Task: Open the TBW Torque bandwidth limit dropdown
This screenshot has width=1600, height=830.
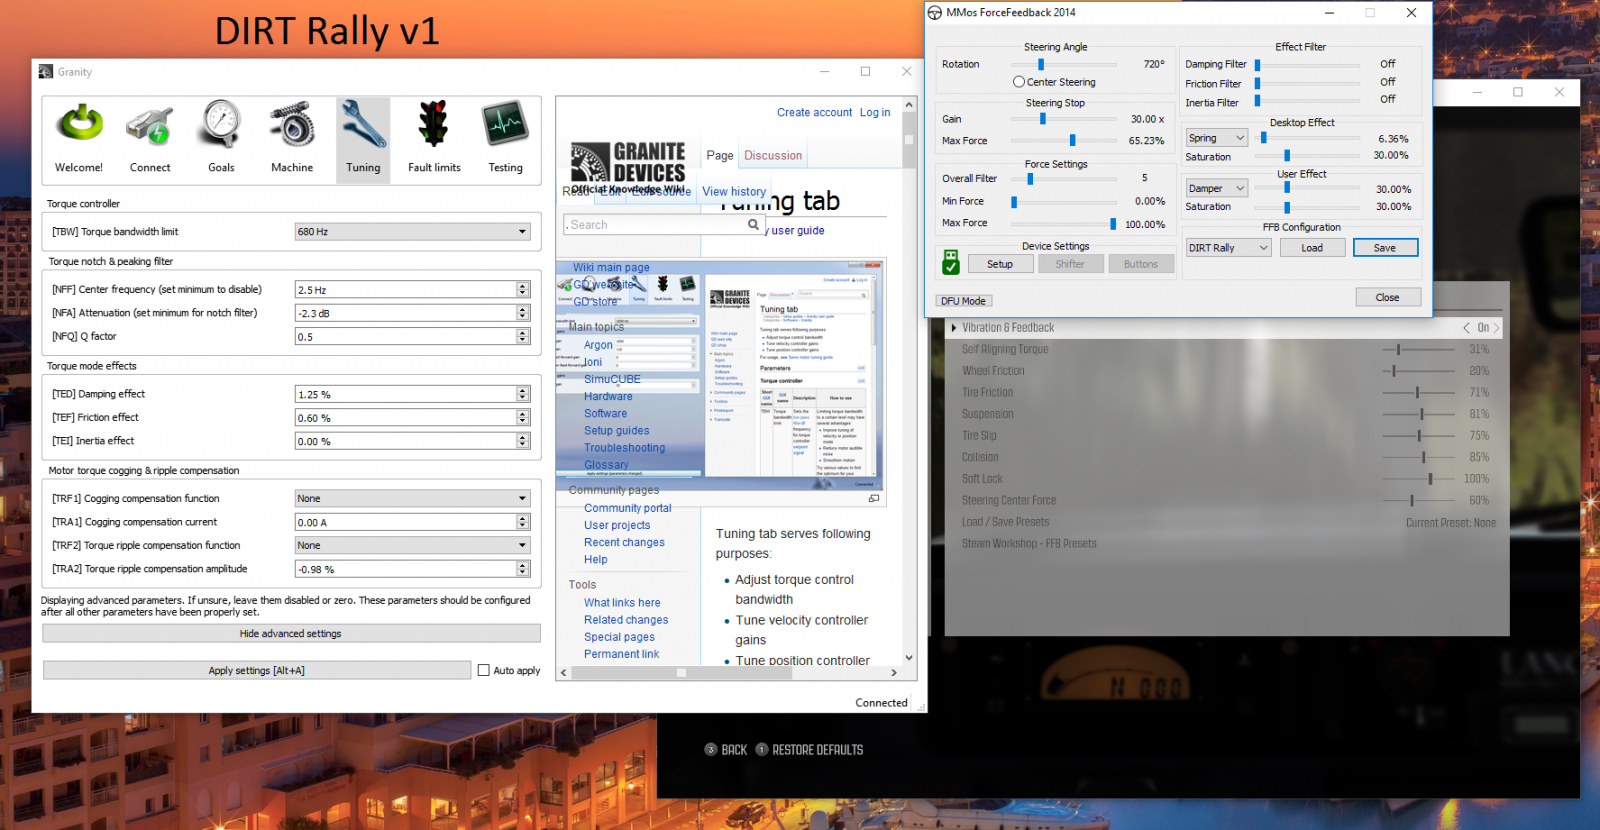Action: 412,232
